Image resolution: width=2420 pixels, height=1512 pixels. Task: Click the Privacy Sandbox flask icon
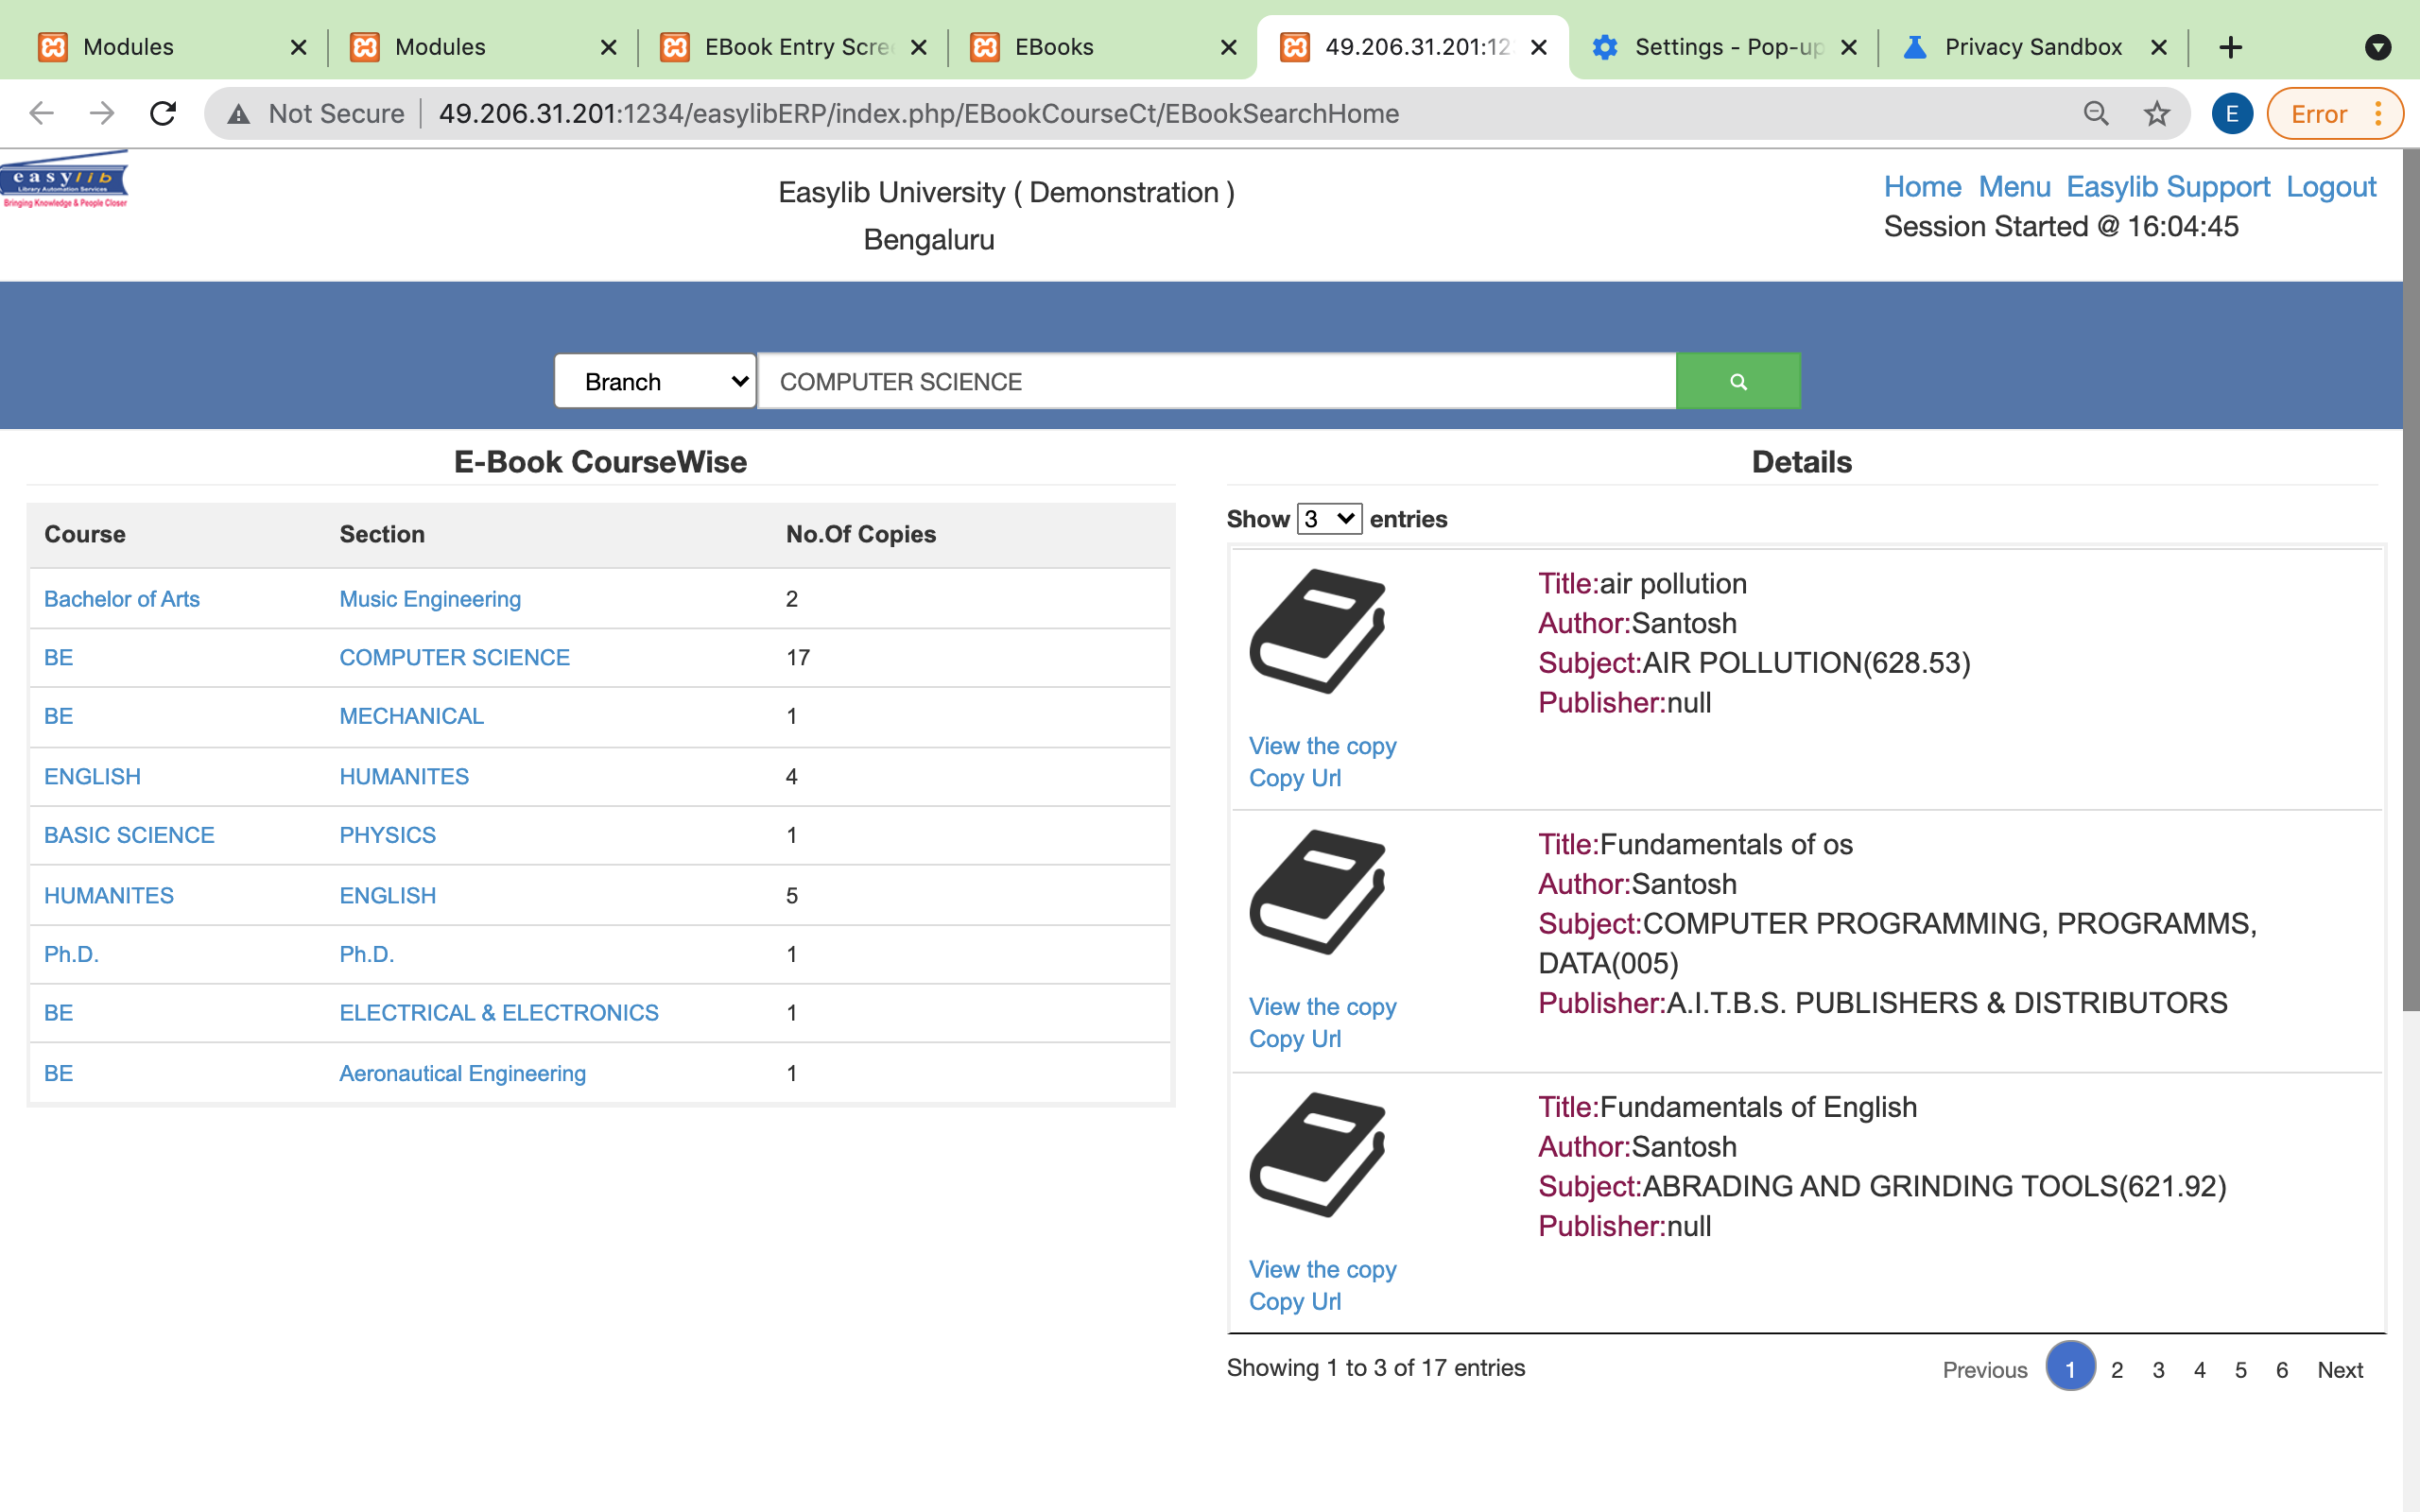point(1915,47)
